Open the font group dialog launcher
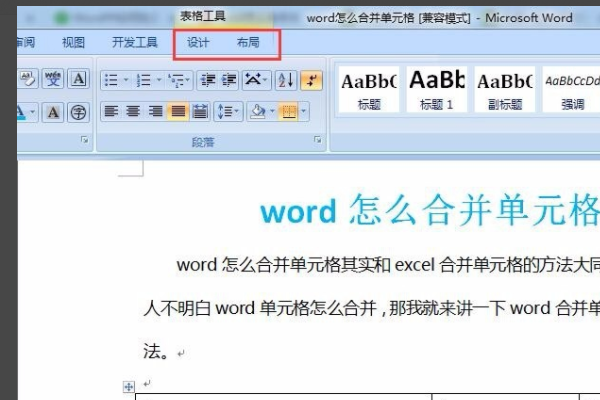The image size is (600, 400). click(x=85, y=140)
